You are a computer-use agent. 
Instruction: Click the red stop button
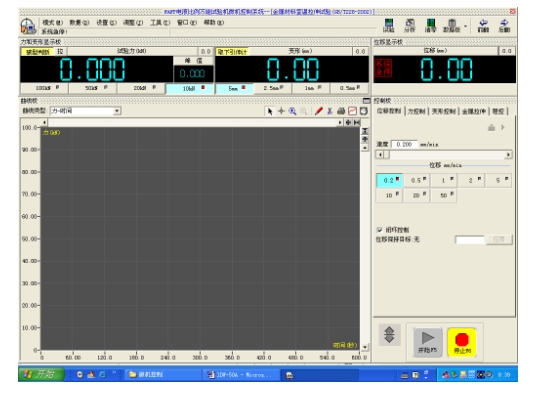pos(462,342)
